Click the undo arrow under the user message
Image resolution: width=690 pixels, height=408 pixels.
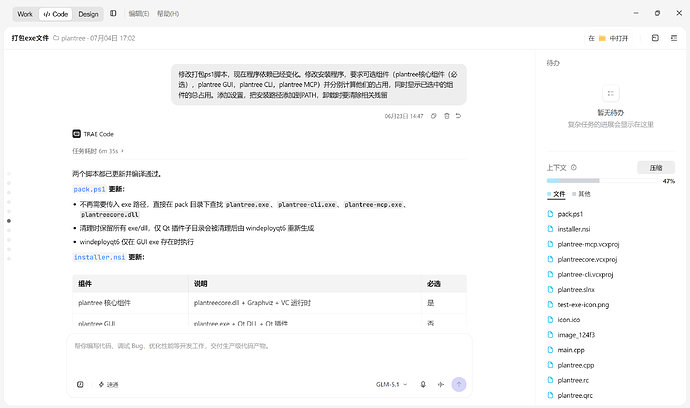click(x=458, y=116)
